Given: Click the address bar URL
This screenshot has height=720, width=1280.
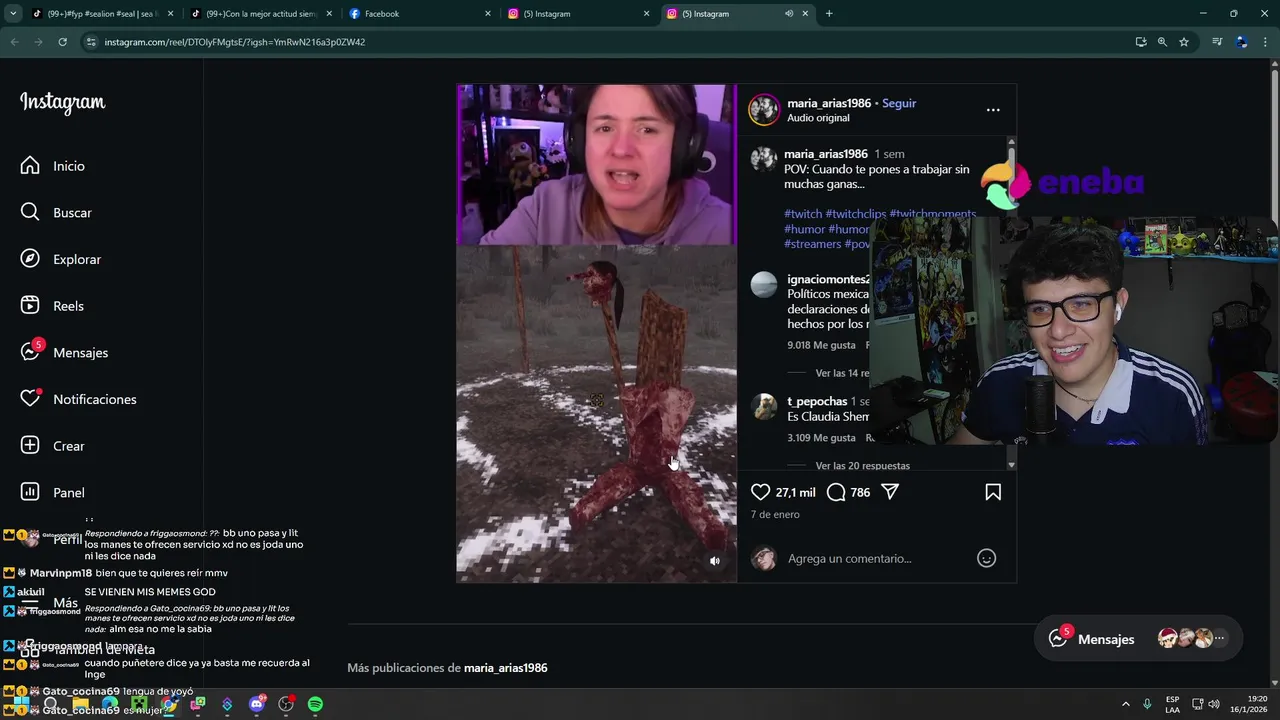Looking at the screenshot, I should [235, 42].
